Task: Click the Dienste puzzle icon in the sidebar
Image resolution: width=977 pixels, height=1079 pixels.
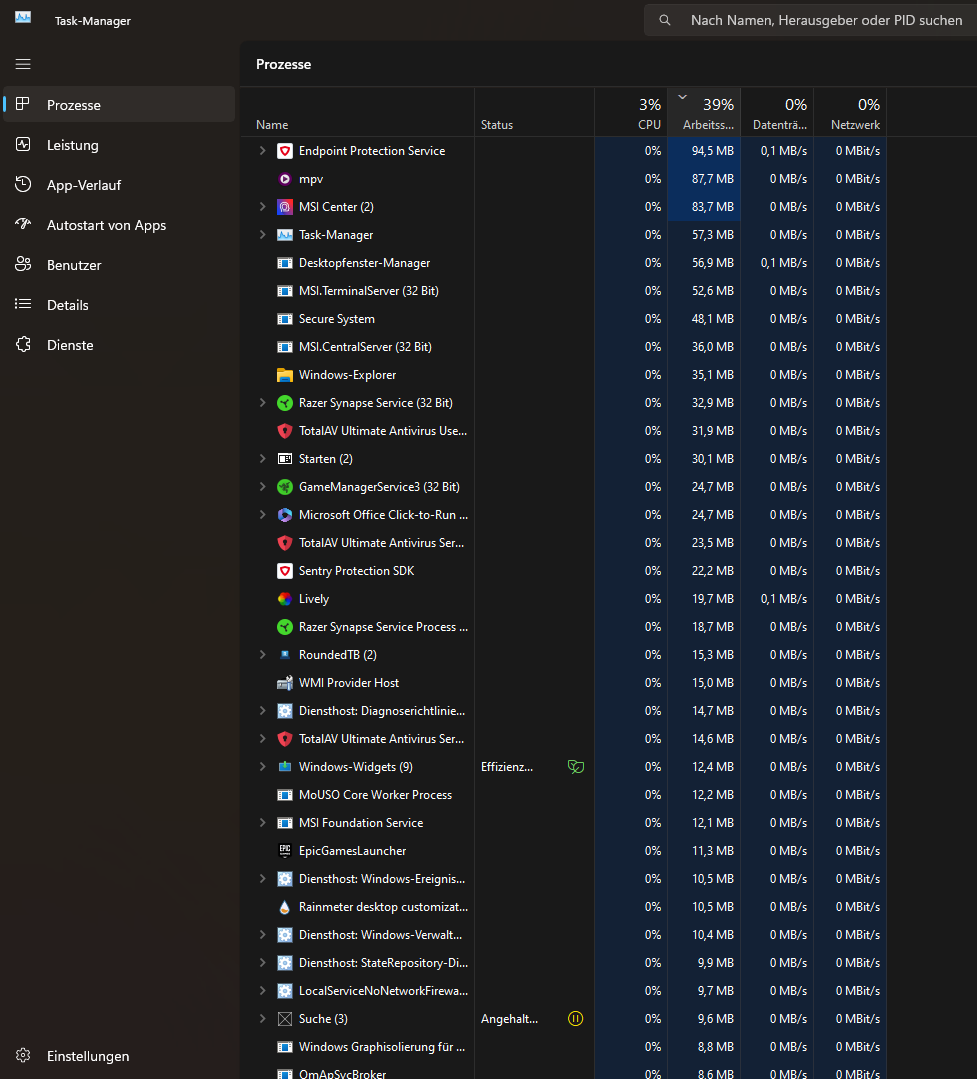Action: click(x=23, y=345)
